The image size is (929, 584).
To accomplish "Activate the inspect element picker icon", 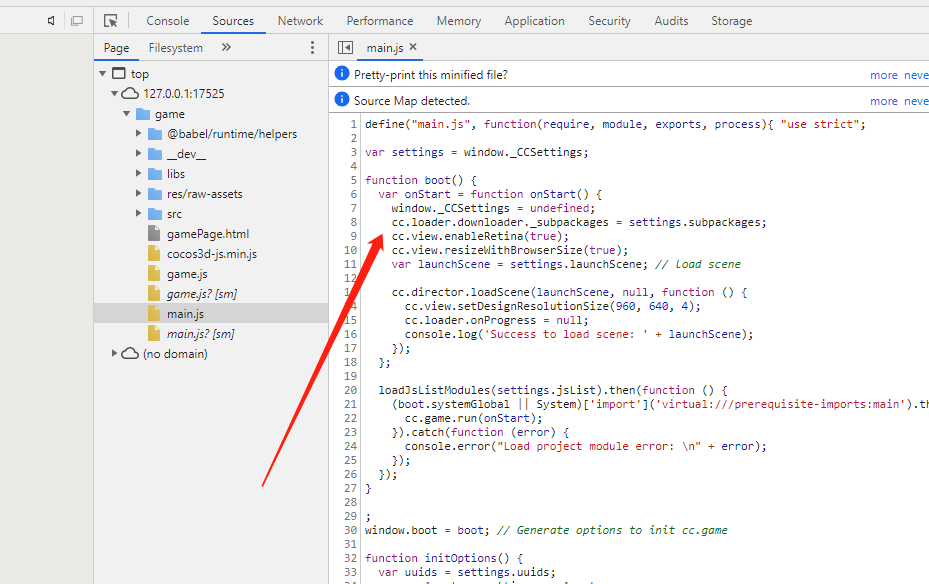I will [x=111, y=20].
